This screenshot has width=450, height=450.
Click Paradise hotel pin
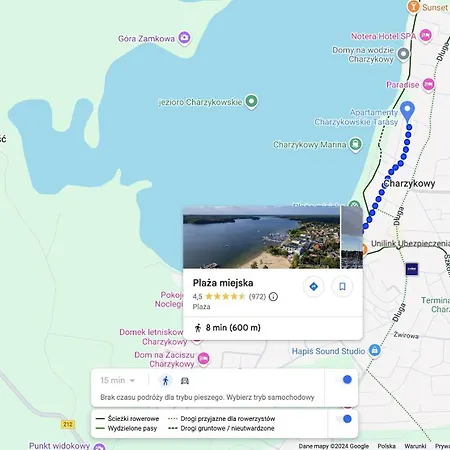(x=428, y=85)
